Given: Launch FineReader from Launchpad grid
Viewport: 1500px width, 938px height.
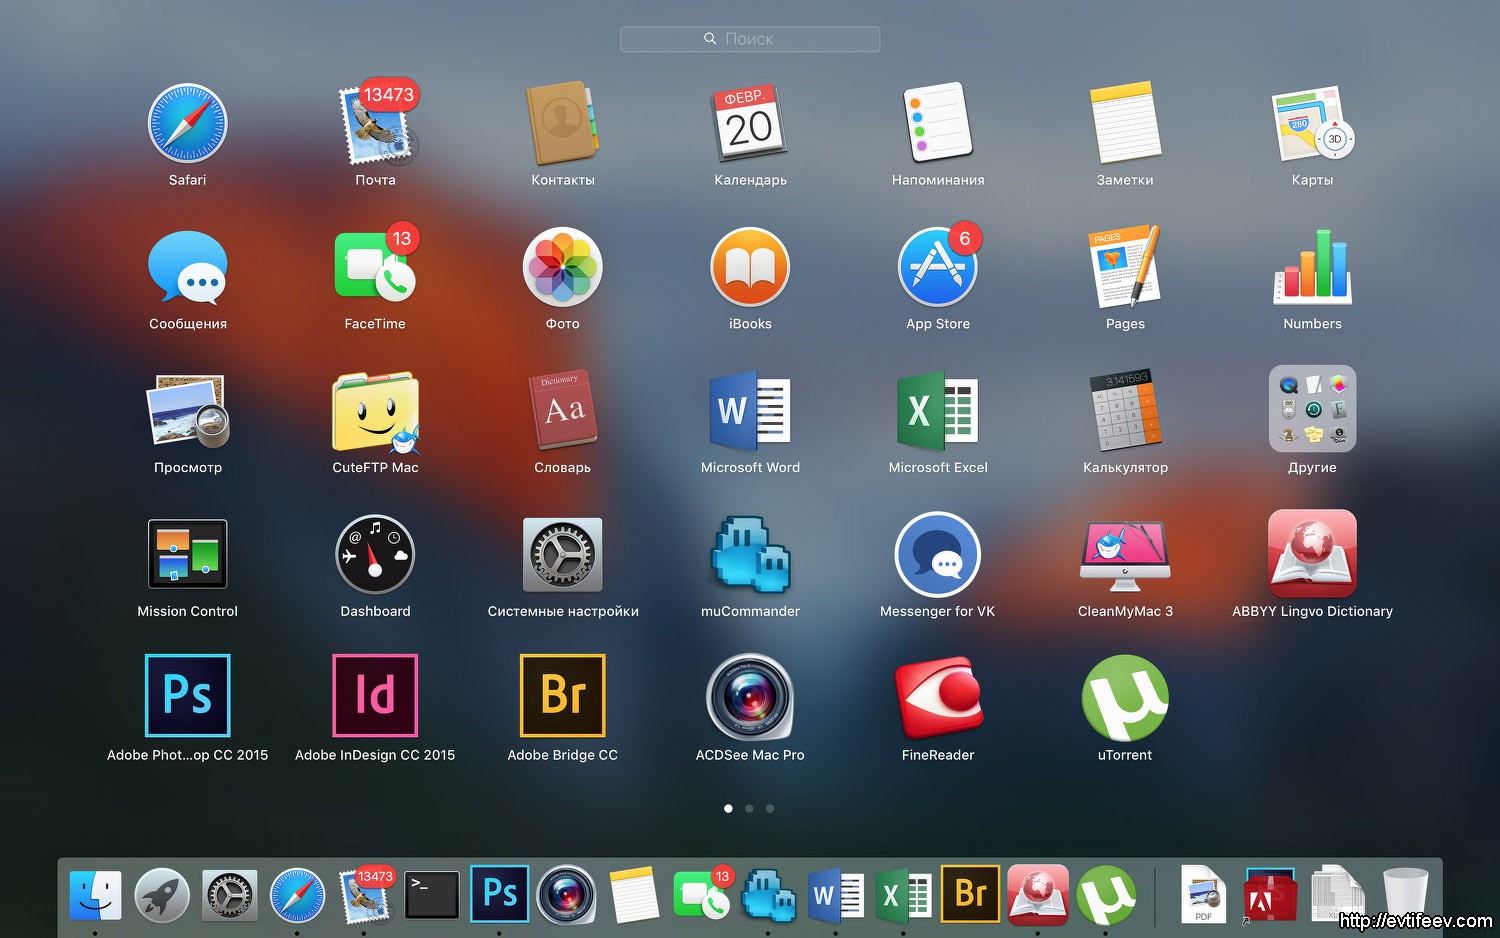Looking at the screenshot, I should coord(937,696).
